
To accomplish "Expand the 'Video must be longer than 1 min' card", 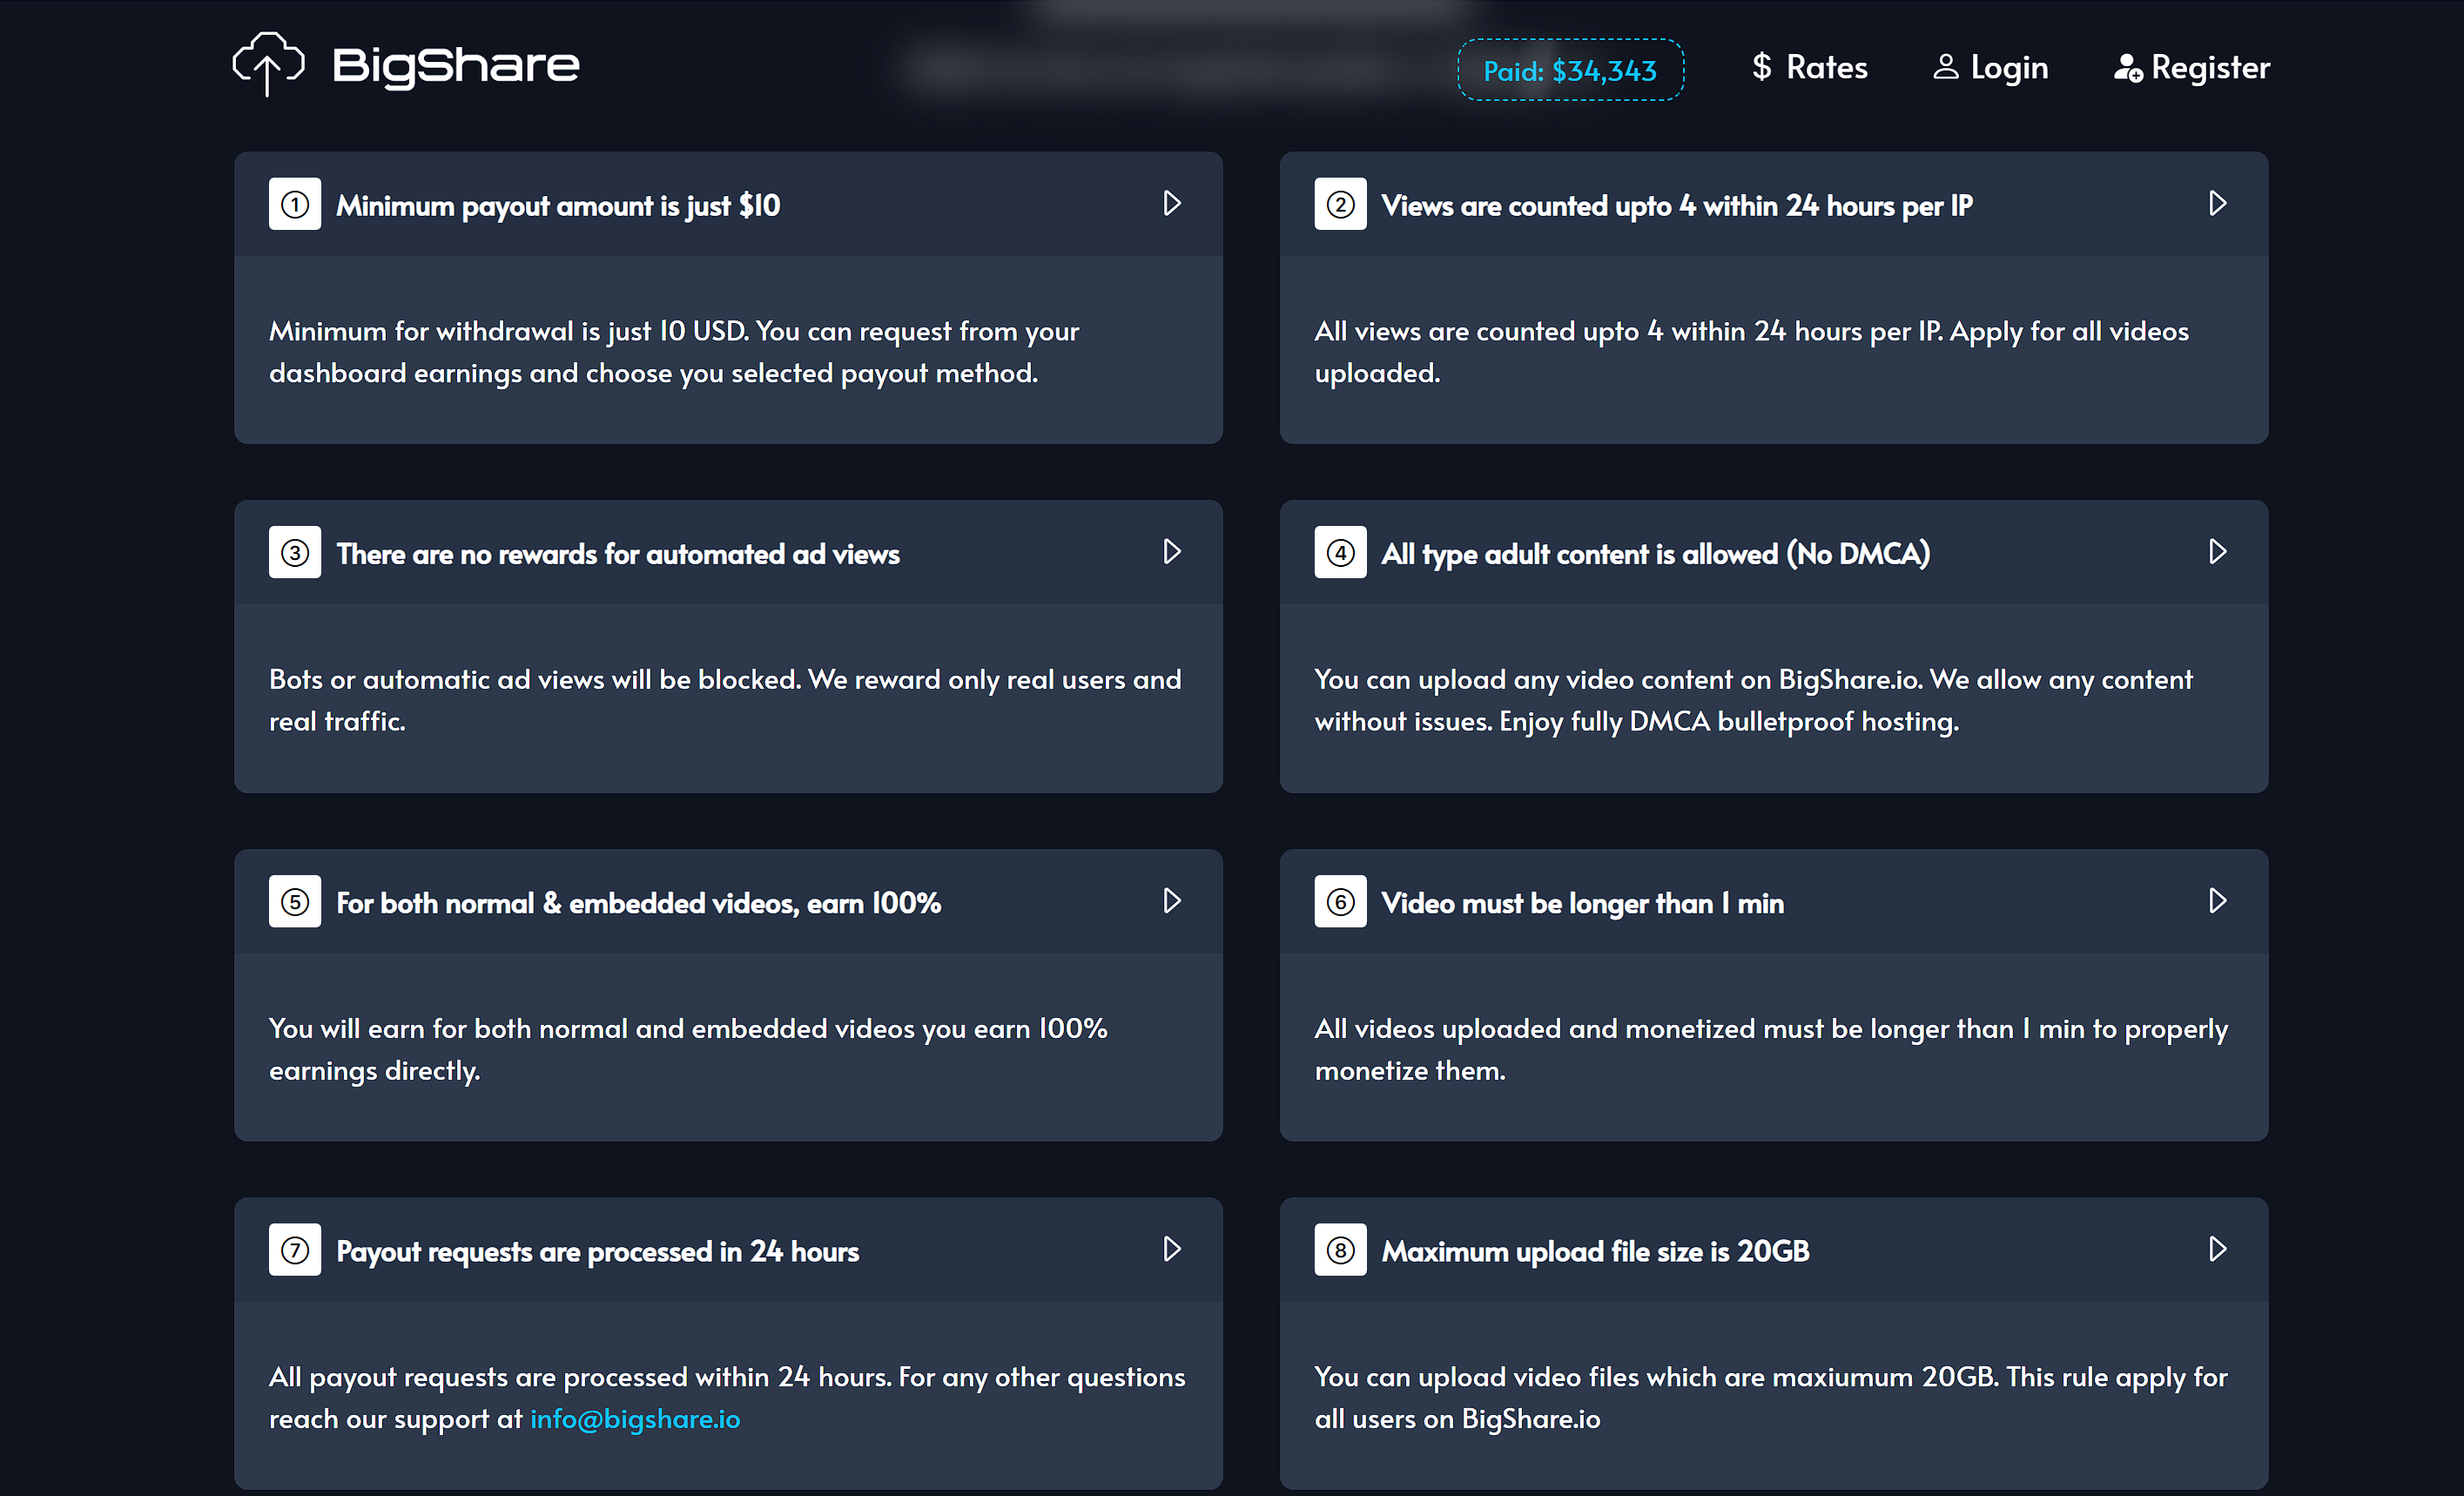I will click(2217, 900).
